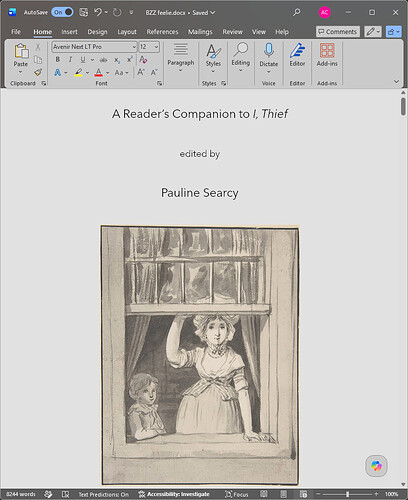Expand highlight color dropdown arrow
408x500 pixels.
click(87, 72)
